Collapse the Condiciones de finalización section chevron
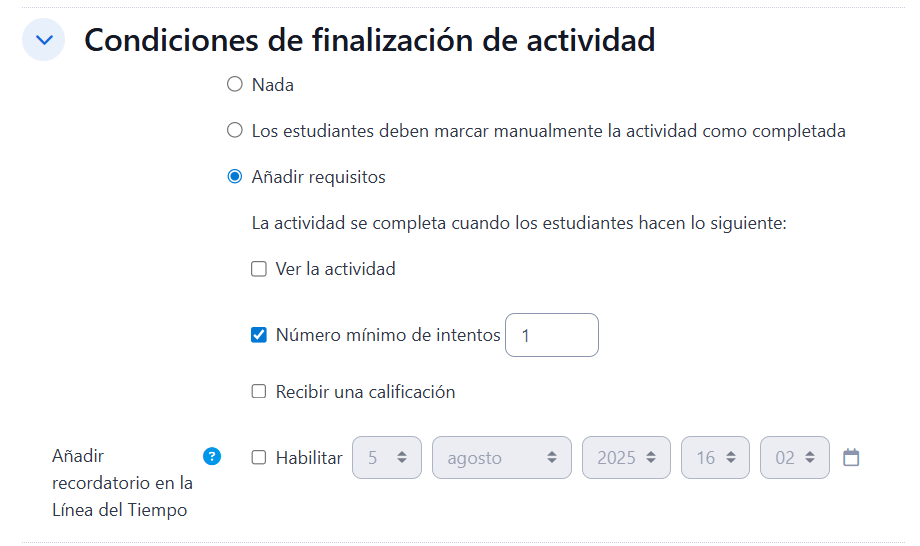This screenshot has width=920, height=546. coord(43,40)
